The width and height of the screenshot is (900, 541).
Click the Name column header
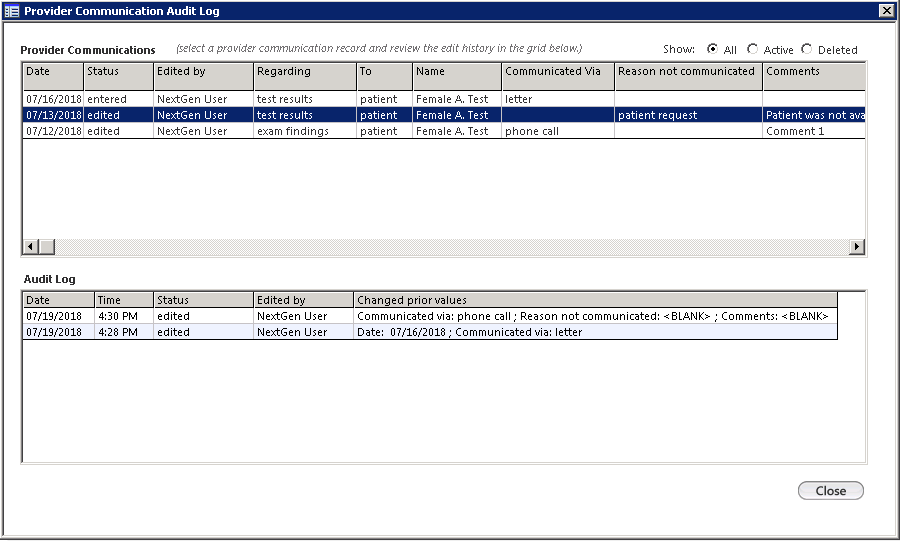pyautogui.click(x=457, y=76)
